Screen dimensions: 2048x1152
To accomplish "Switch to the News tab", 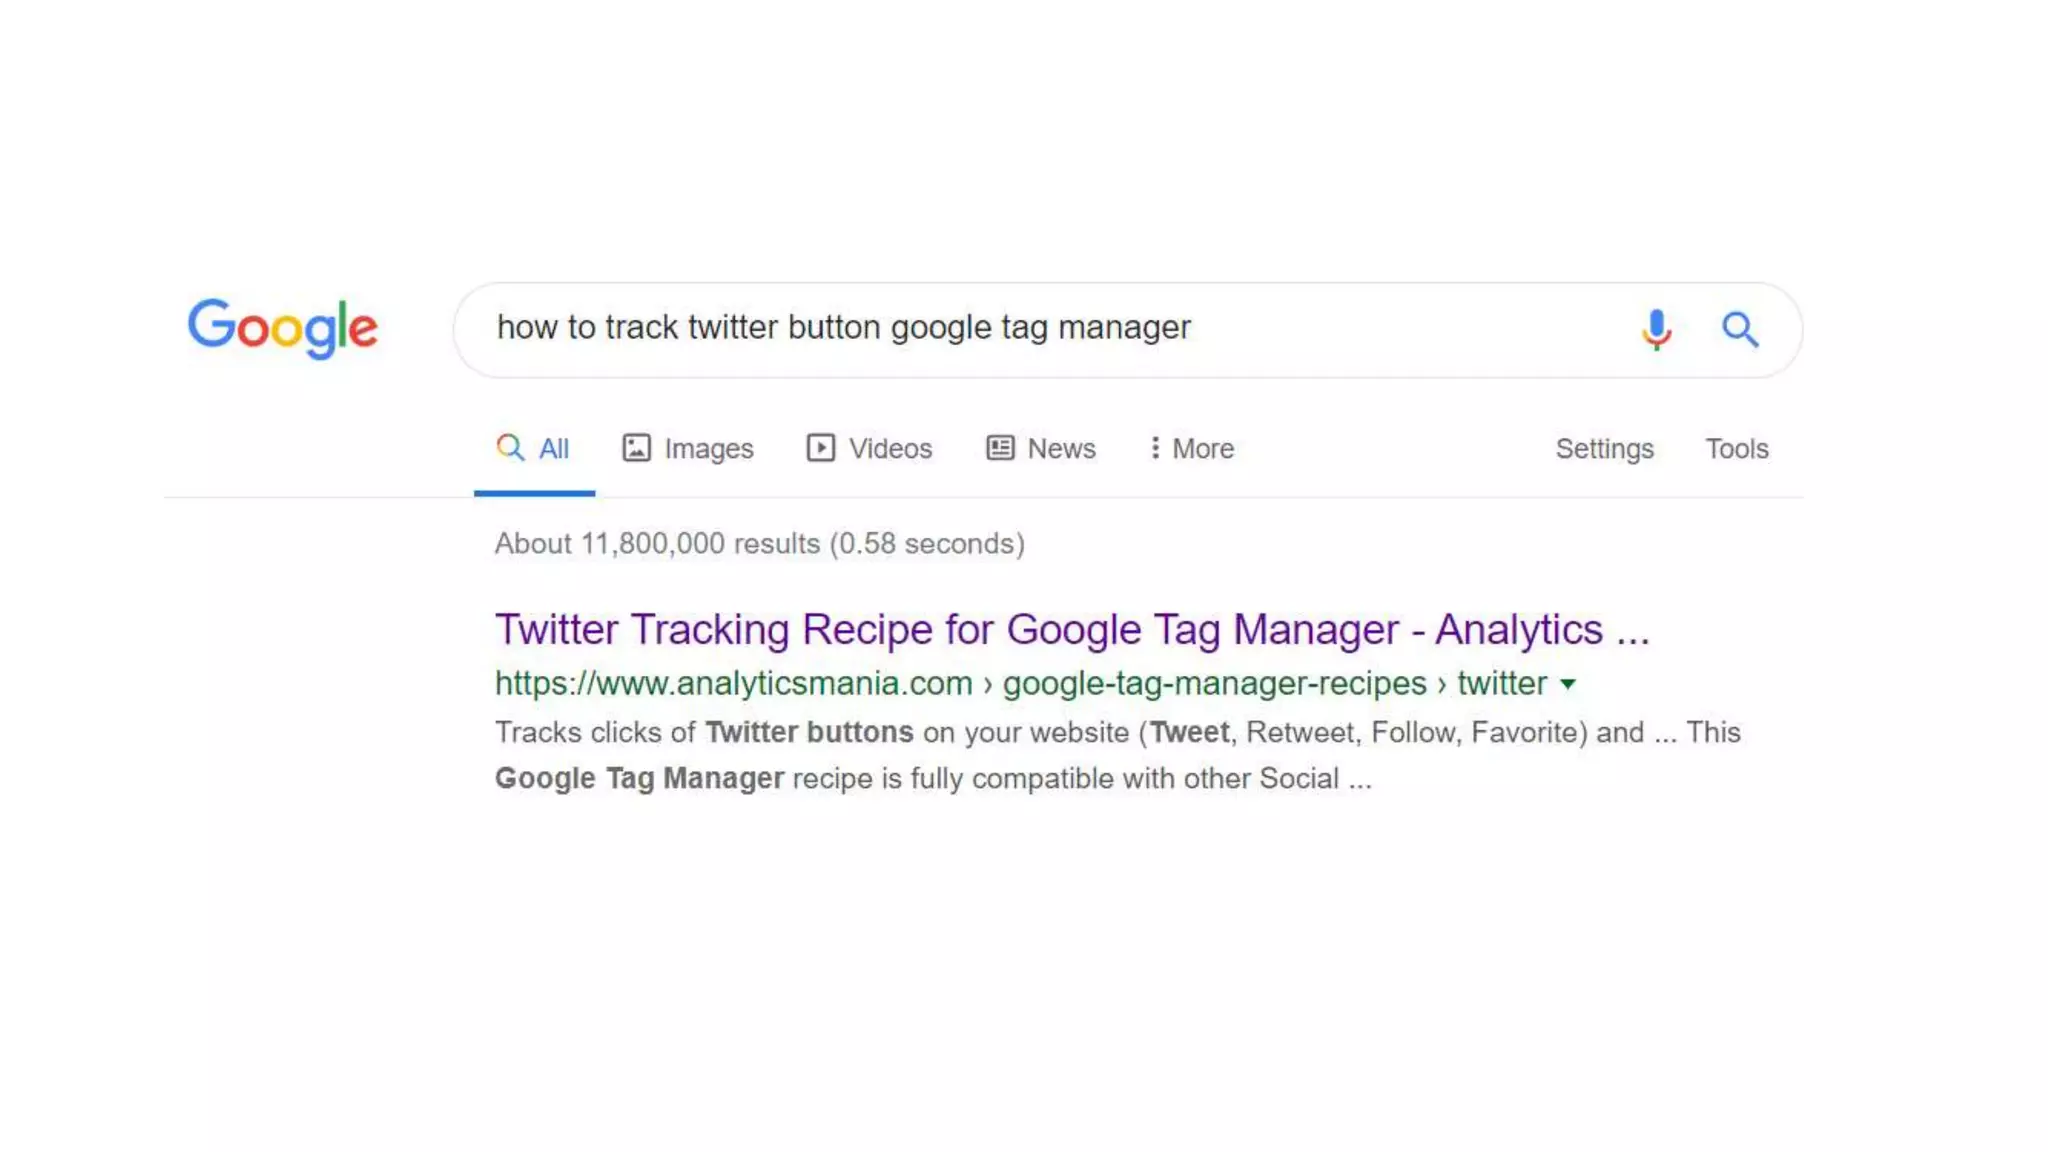I will pos(1061,449).
